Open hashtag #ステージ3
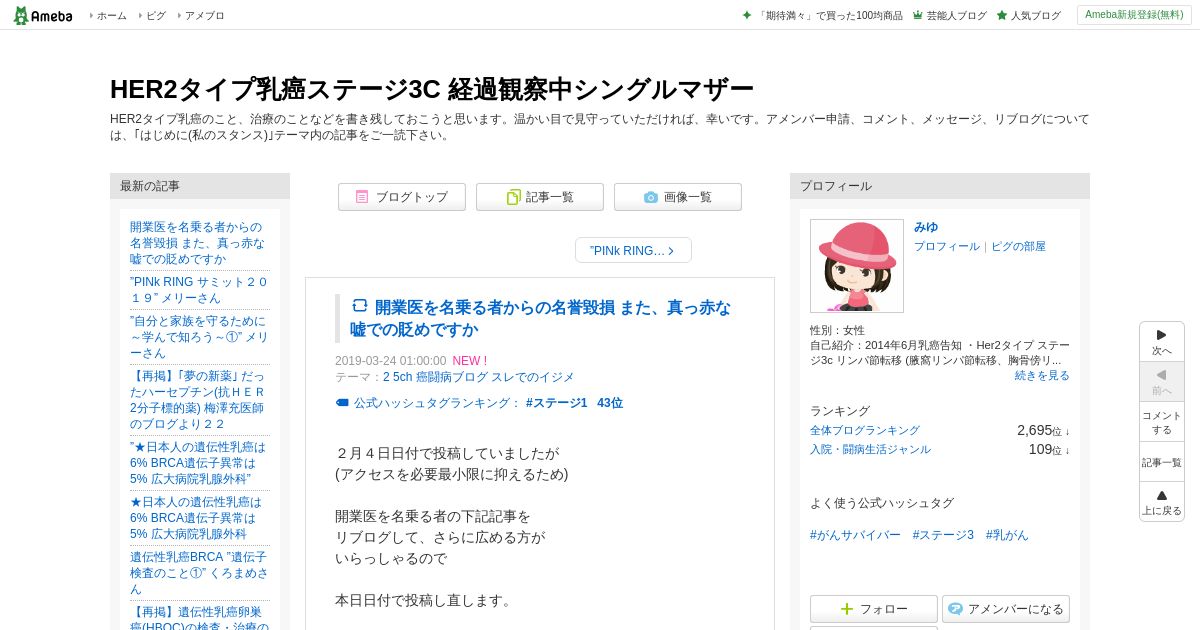The image size is (1200, 630). [x=943, y=535]
